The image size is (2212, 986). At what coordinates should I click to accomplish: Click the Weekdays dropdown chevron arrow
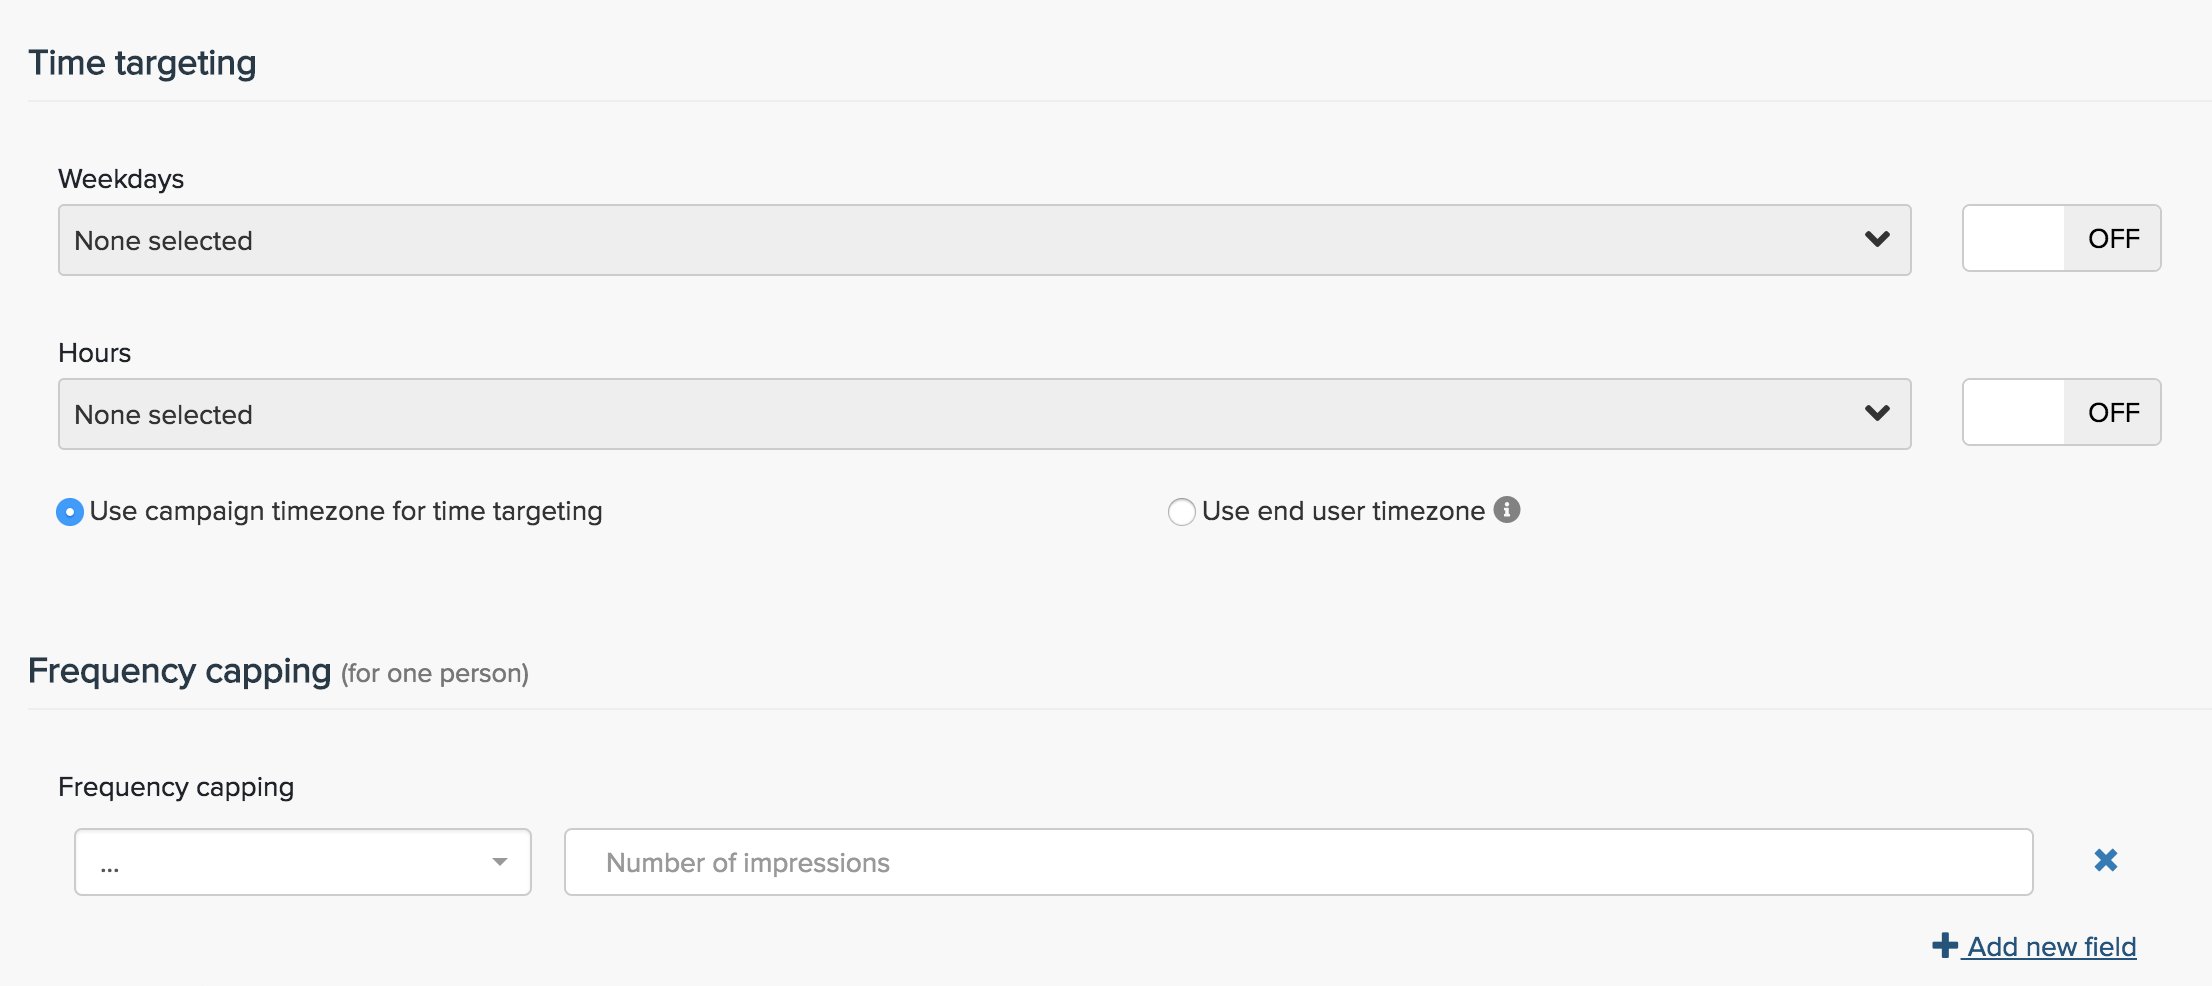coord(1877,240)
